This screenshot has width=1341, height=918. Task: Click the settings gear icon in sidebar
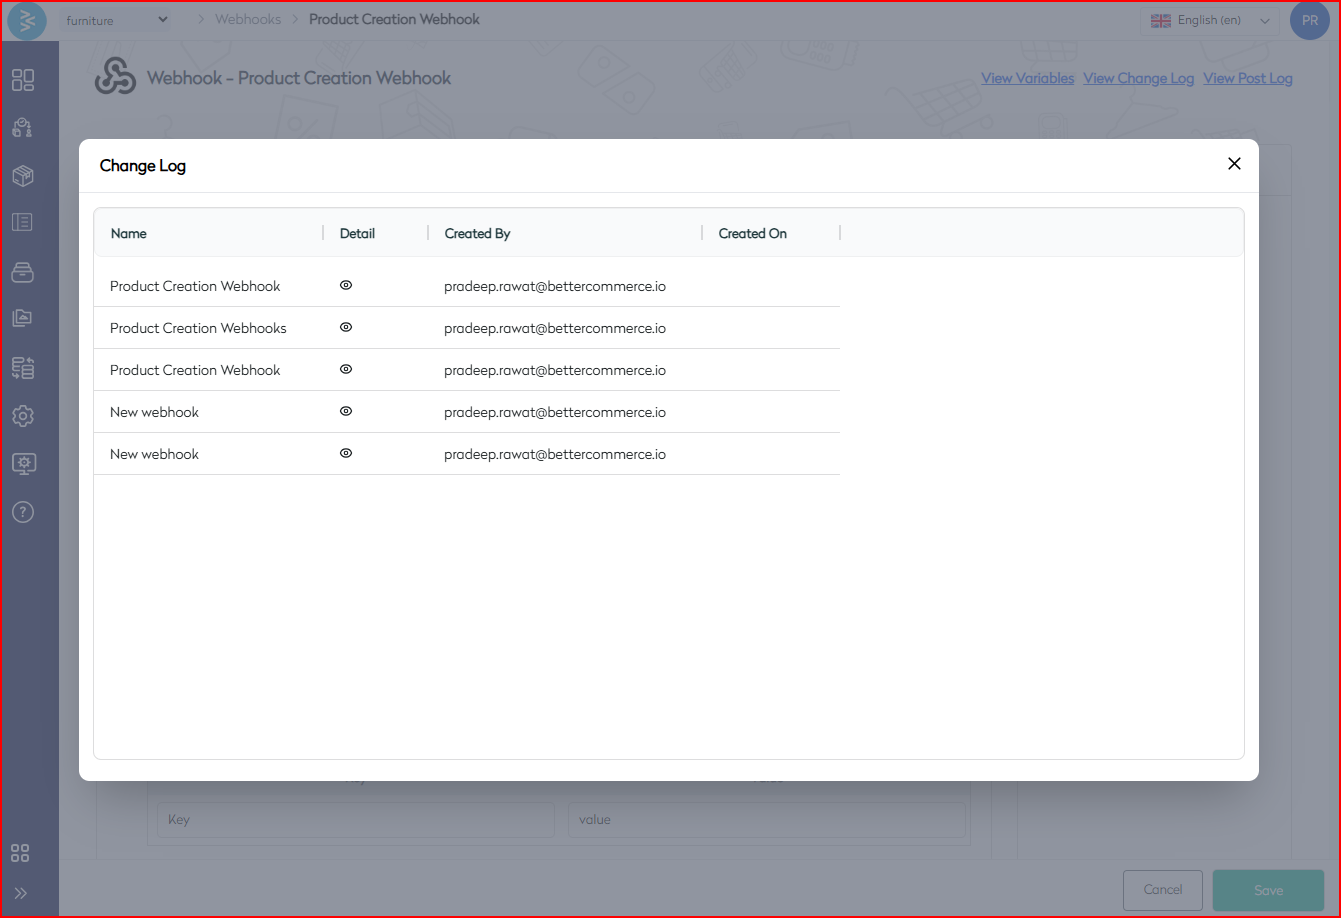23,416
